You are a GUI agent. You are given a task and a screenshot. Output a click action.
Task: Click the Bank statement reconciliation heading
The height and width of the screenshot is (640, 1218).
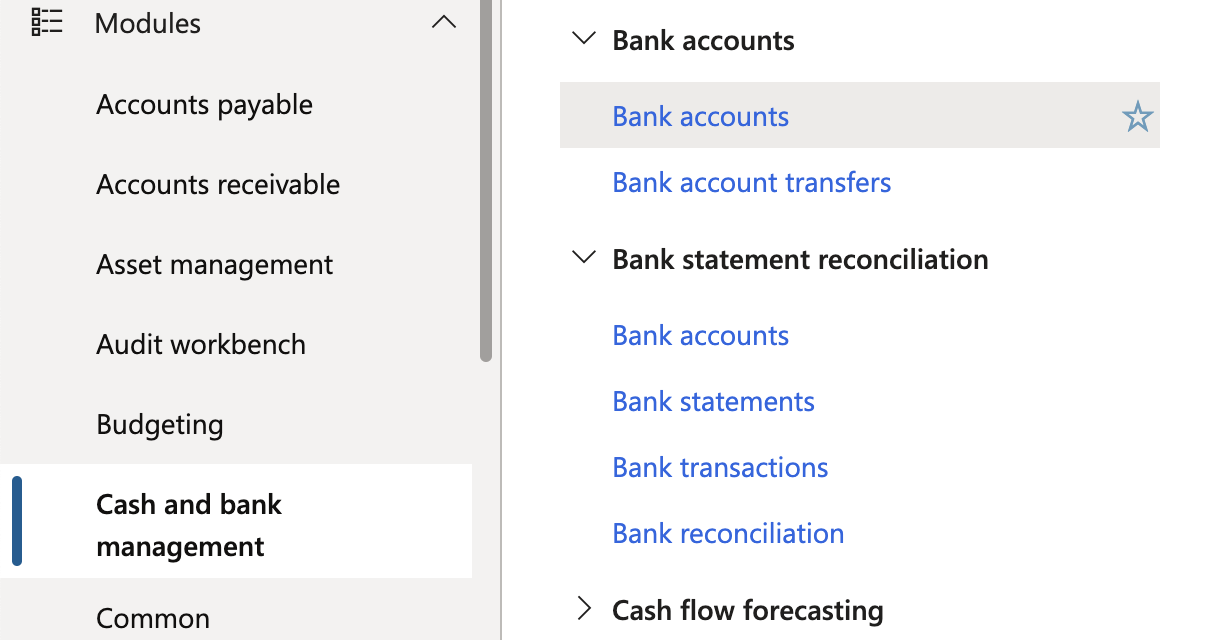coord(800,259)
